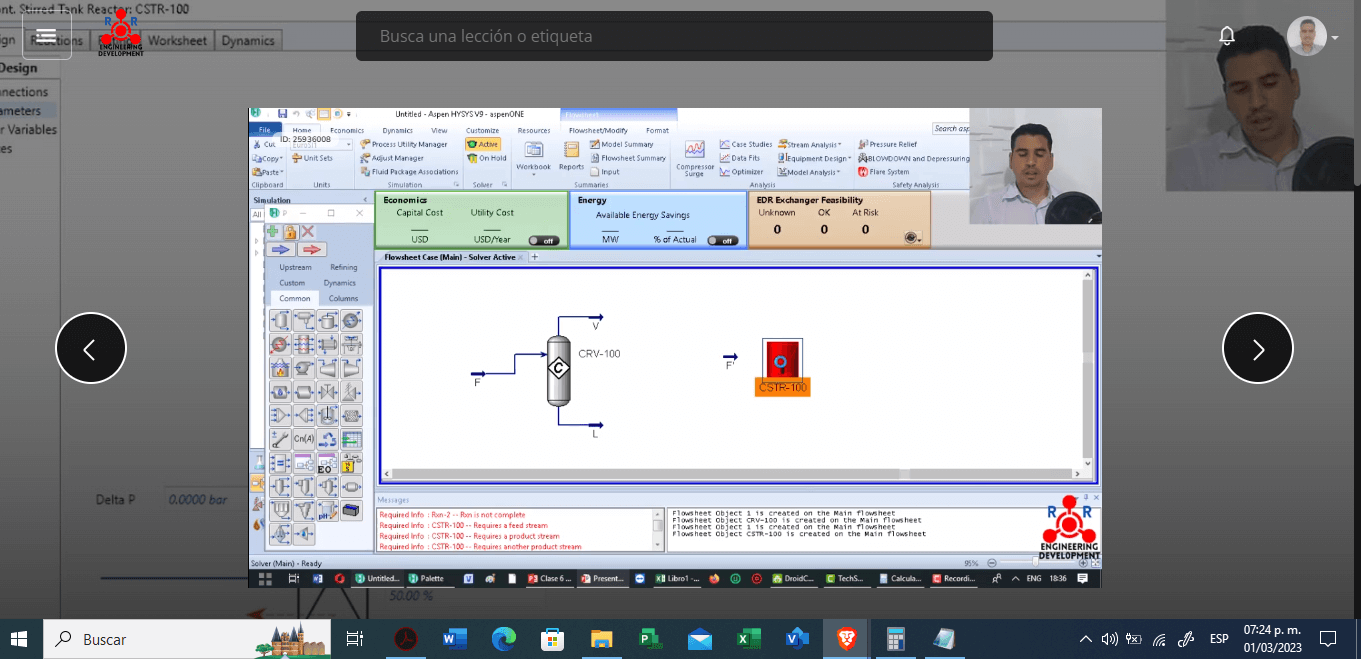Select the EO subflowsheet icon in palette
Viewport: 1362px width, 662px height.
point(325,463)
